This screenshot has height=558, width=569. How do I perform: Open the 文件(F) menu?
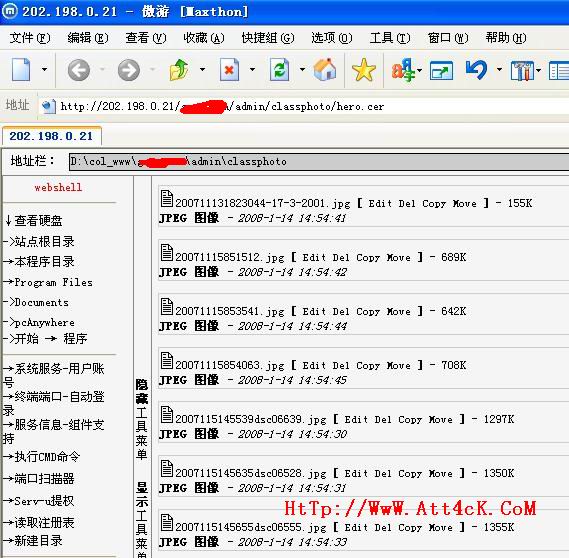pyautogui.click(x=30, y=38)
